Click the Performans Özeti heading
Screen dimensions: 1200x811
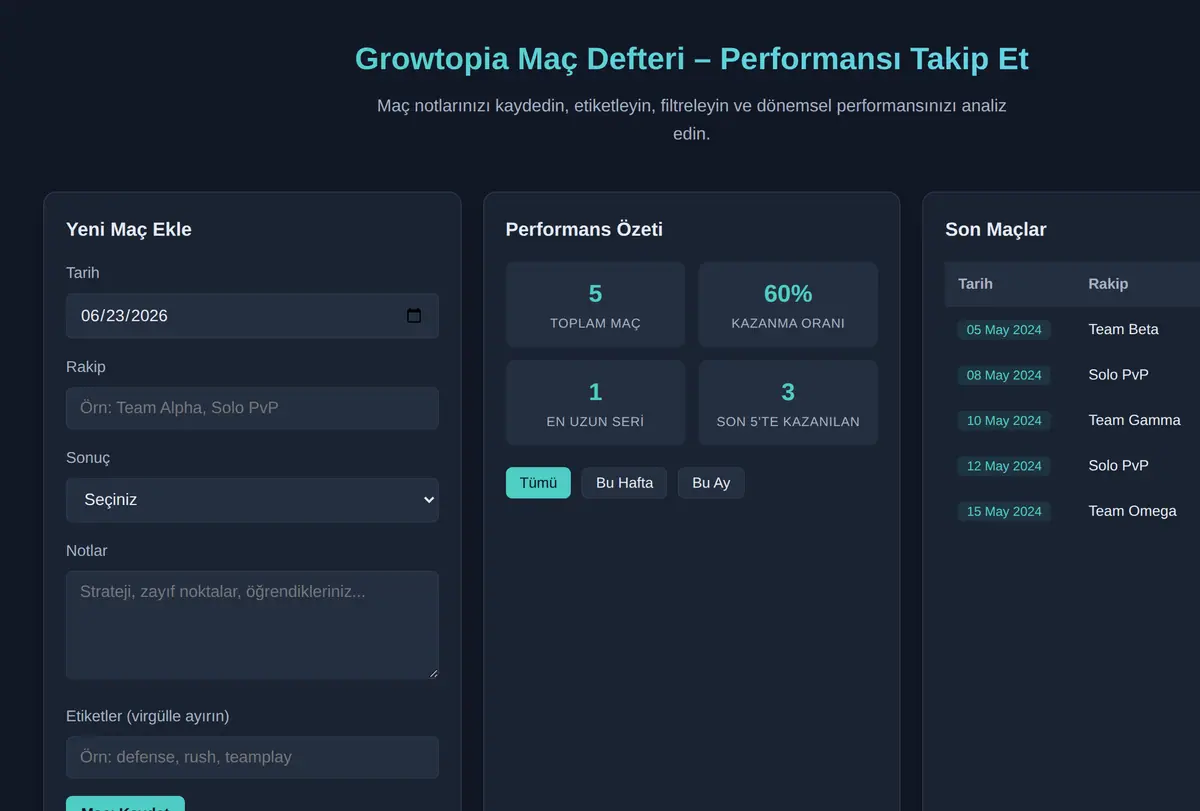coord(584,230)
